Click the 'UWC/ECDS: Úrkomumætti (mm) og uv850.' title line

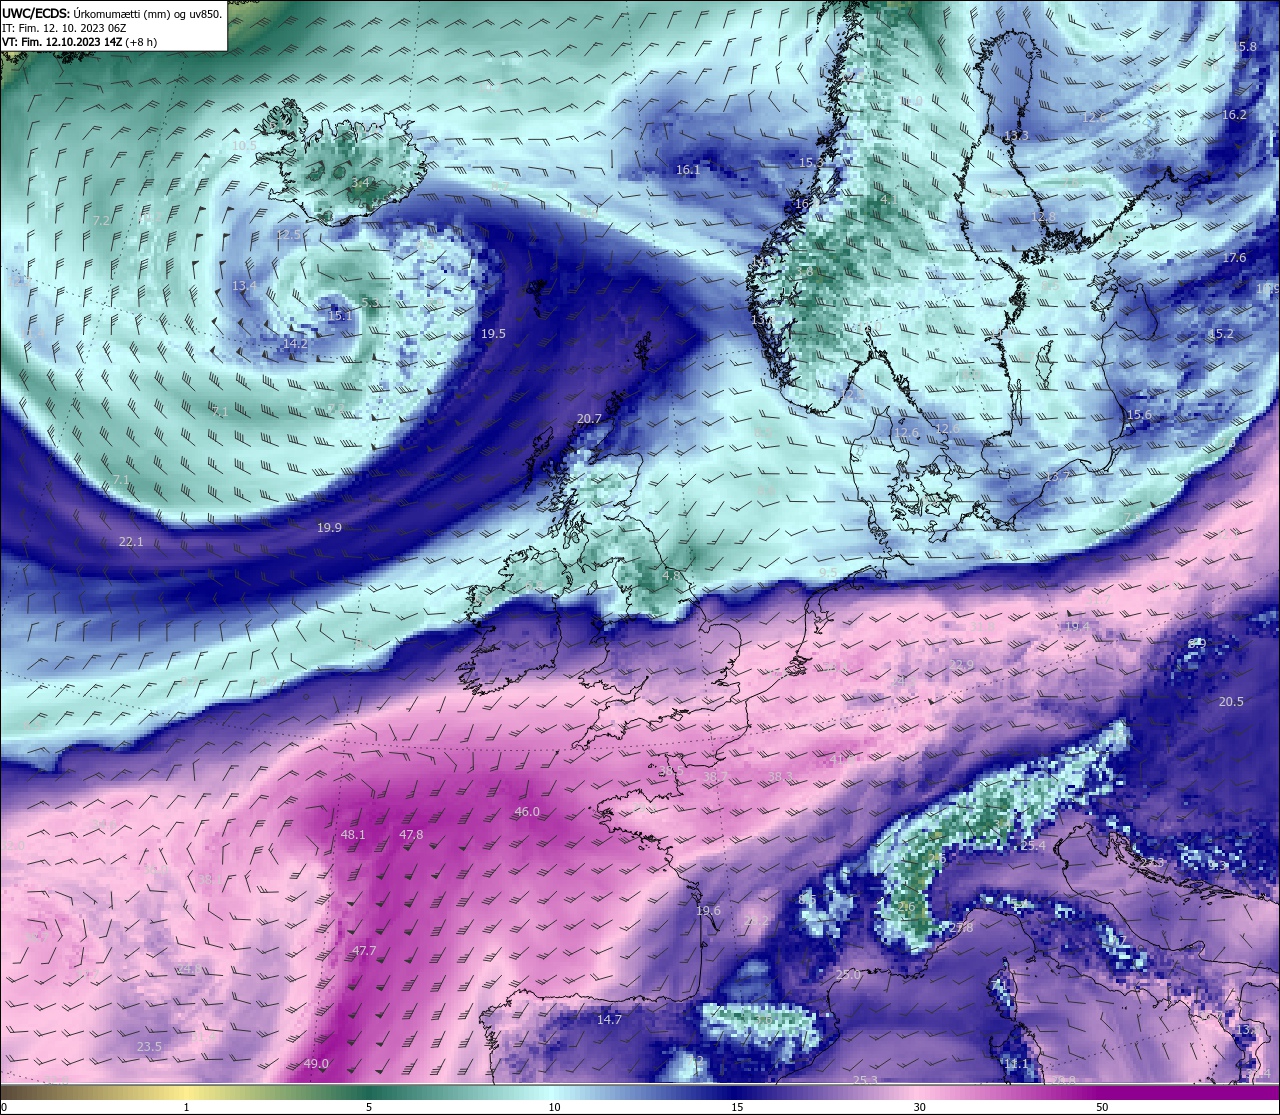pos(112,14)
